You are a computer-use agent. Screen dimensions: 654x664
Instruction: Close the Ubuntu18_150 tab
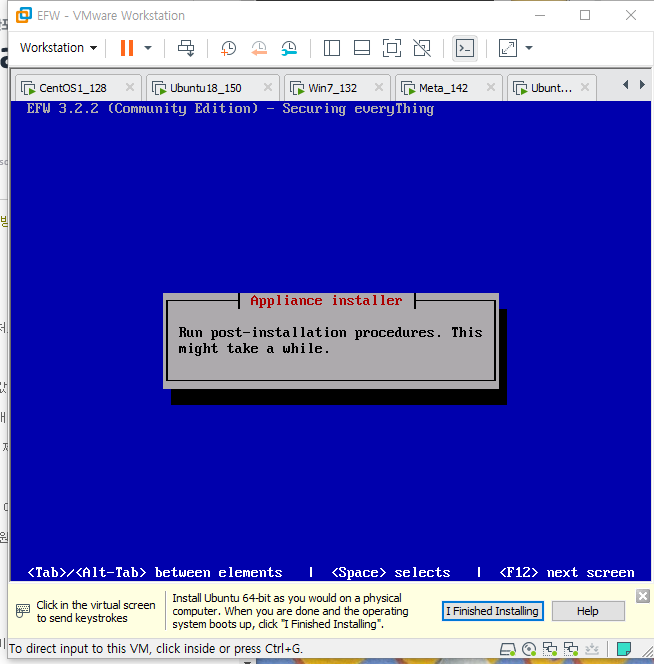point(268,87)
